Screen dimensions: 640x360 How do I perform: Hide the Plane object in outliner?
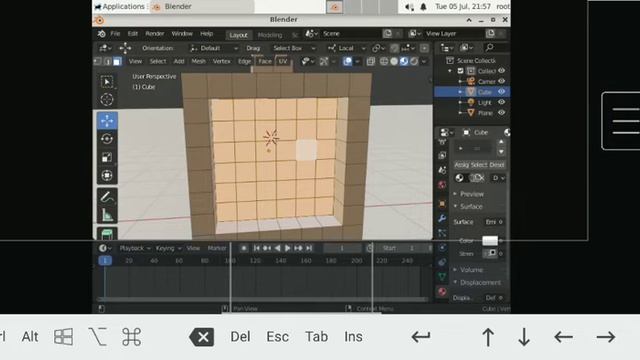pos(501,113)
